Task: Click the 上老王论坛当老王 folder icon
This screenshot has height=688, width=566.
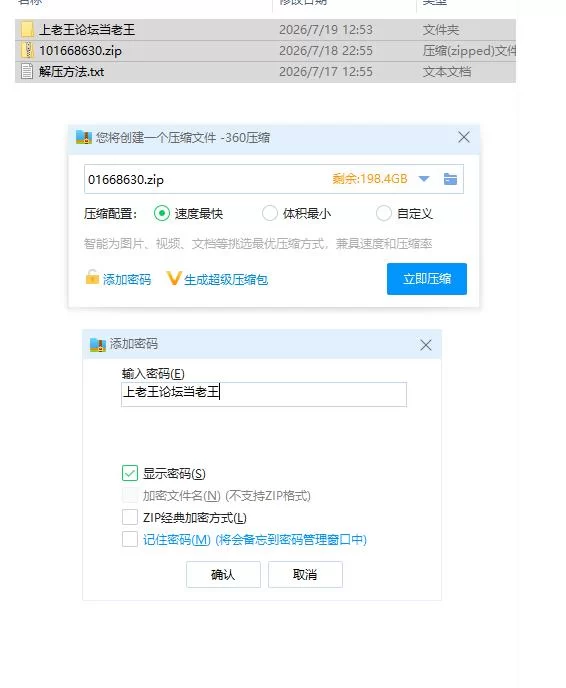Action: click(x=27, y=29)
